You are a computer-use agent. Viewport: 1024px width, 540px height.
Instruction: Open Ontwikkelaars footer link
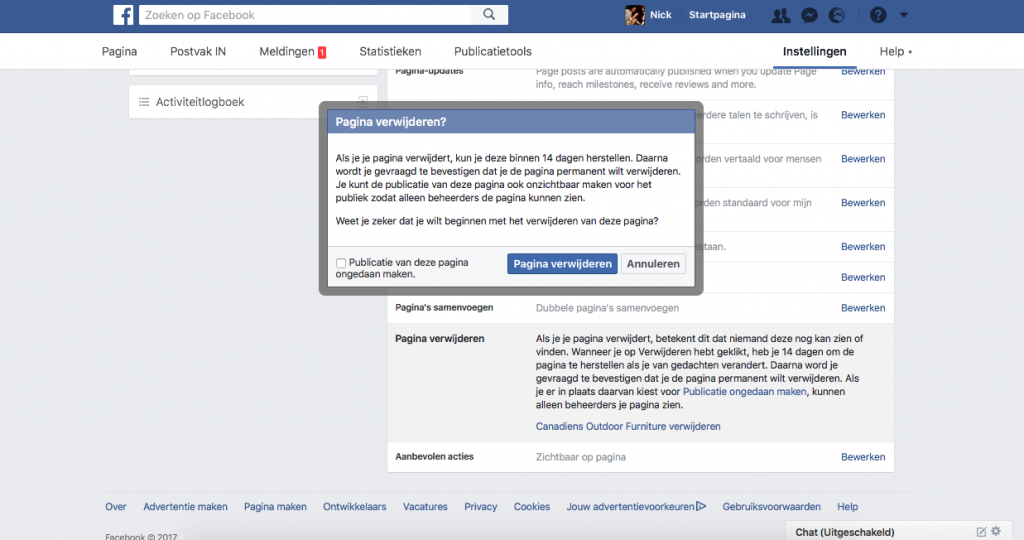355,507
